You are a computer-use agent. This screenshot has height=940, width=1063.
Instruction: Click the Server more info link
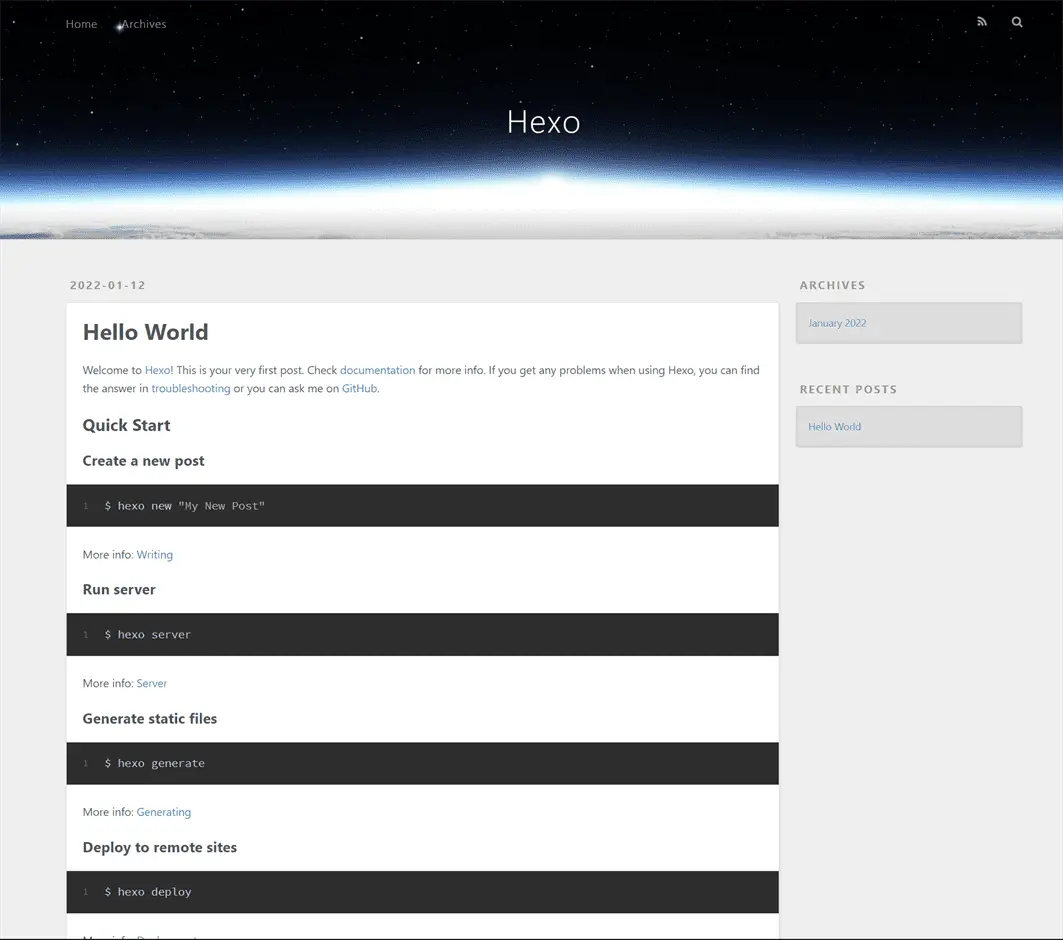tap(151, 683)
